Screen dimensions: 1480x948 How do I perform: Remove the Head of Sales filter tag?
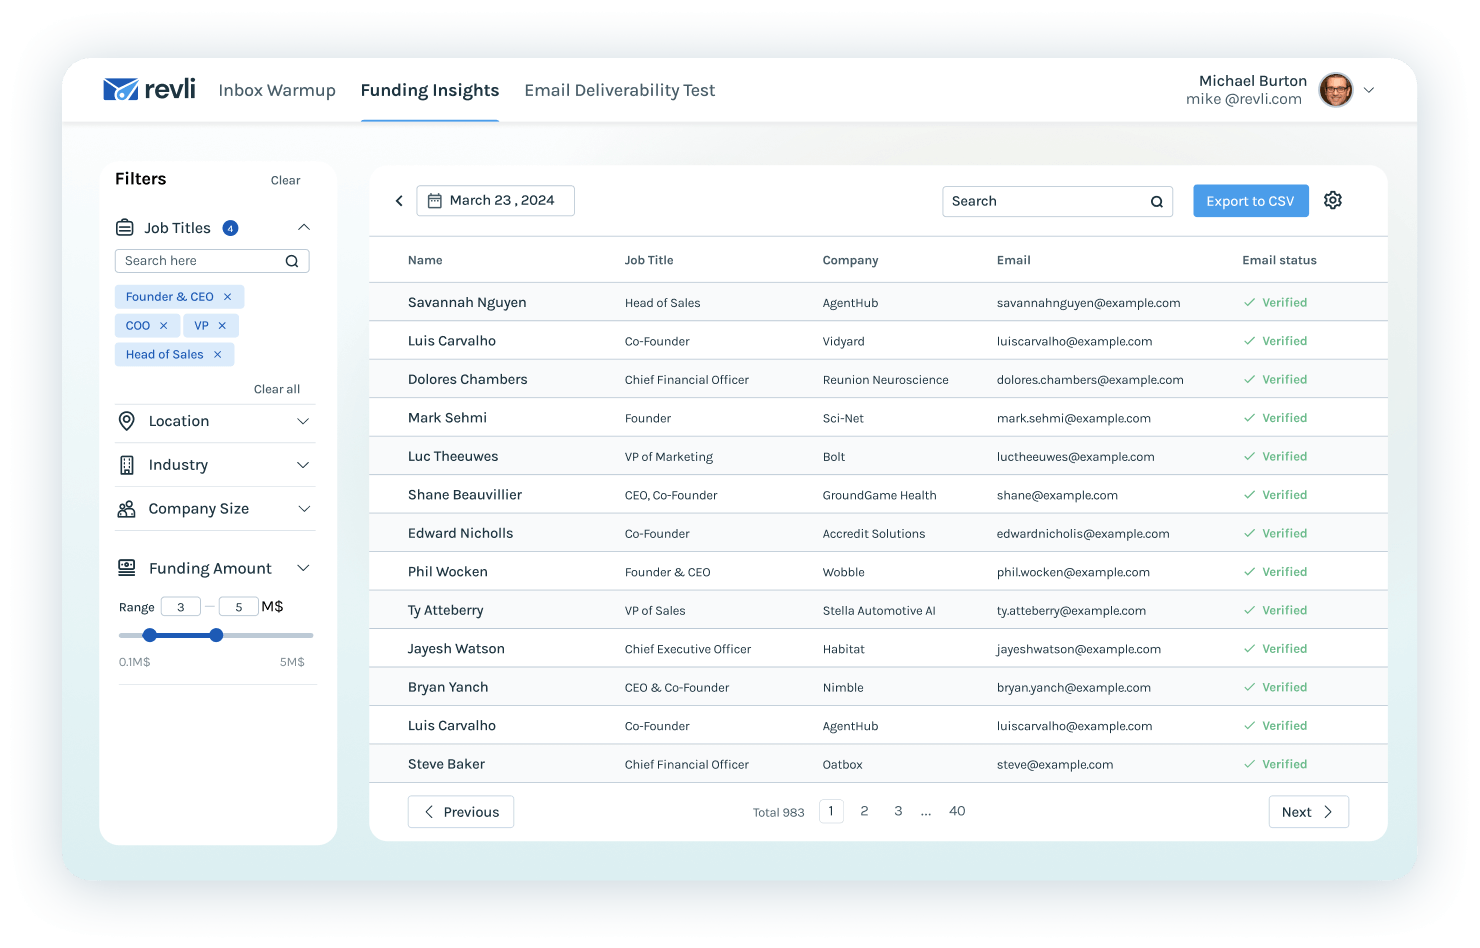pos(218,355)
